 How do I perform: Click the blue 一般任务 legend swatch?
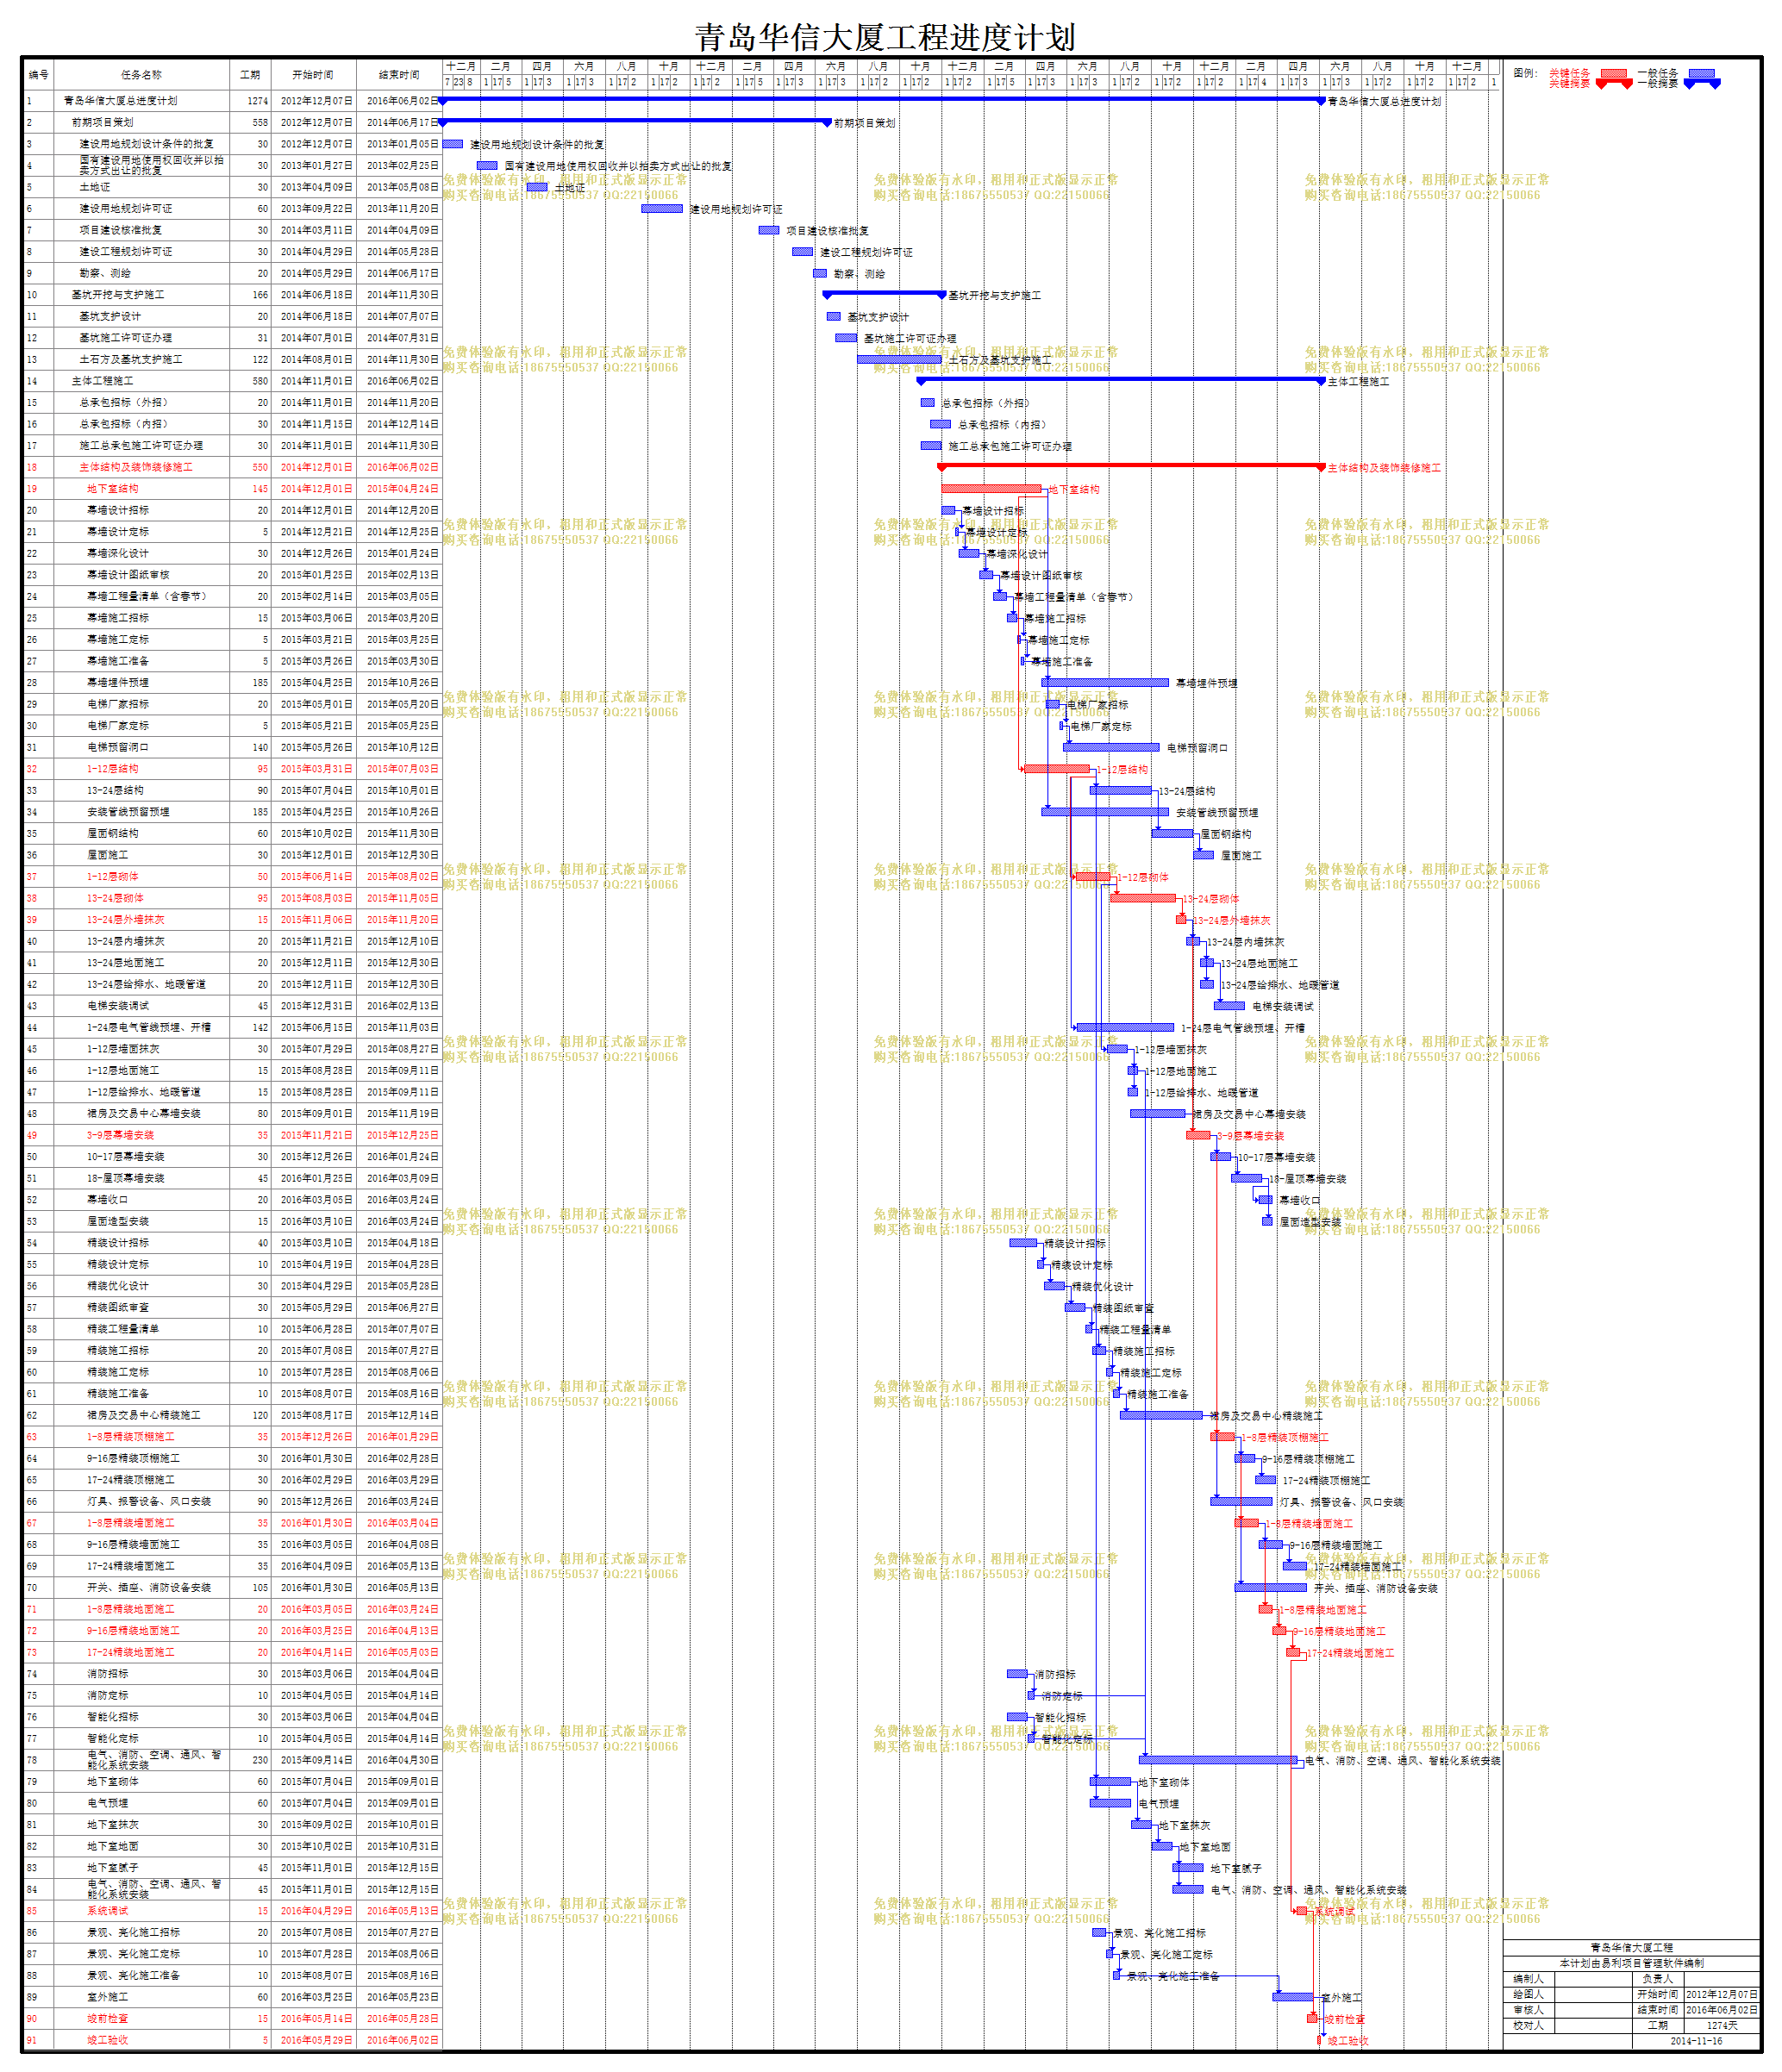pyautogui.click(x=1702, y=73)
